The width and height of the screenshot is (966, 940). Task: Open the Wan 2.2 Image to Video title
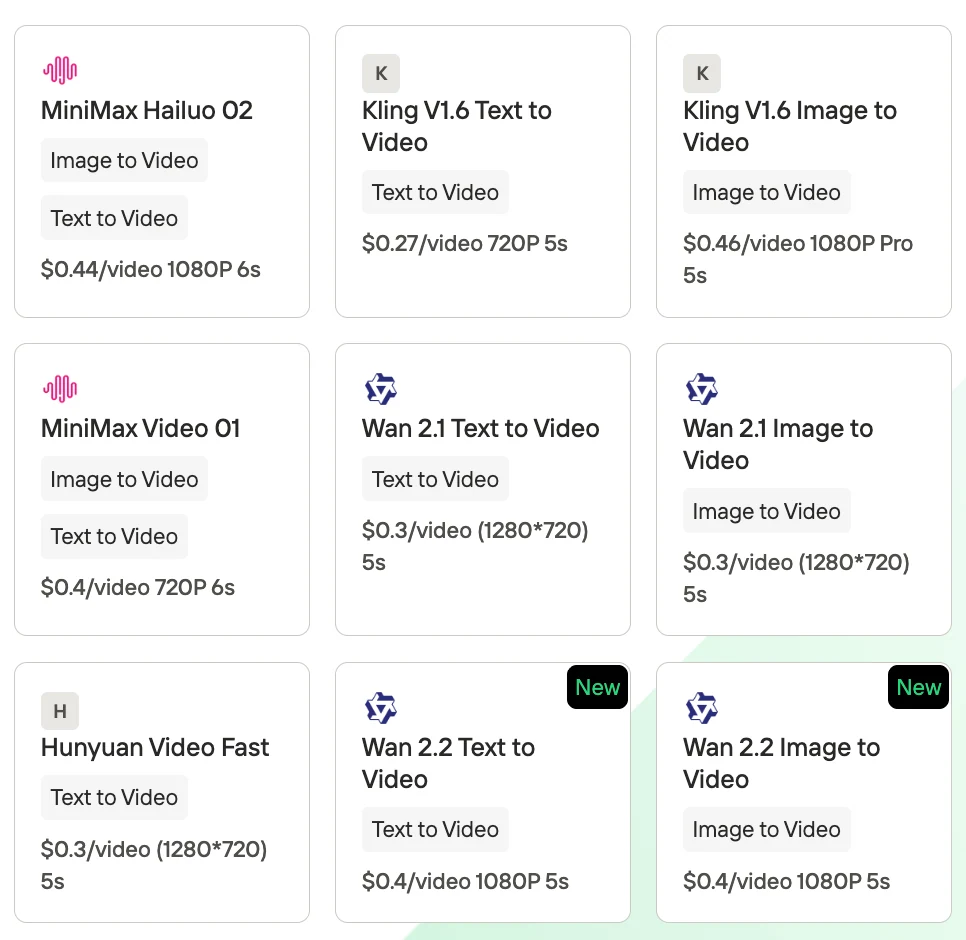(x=782, y=763)
